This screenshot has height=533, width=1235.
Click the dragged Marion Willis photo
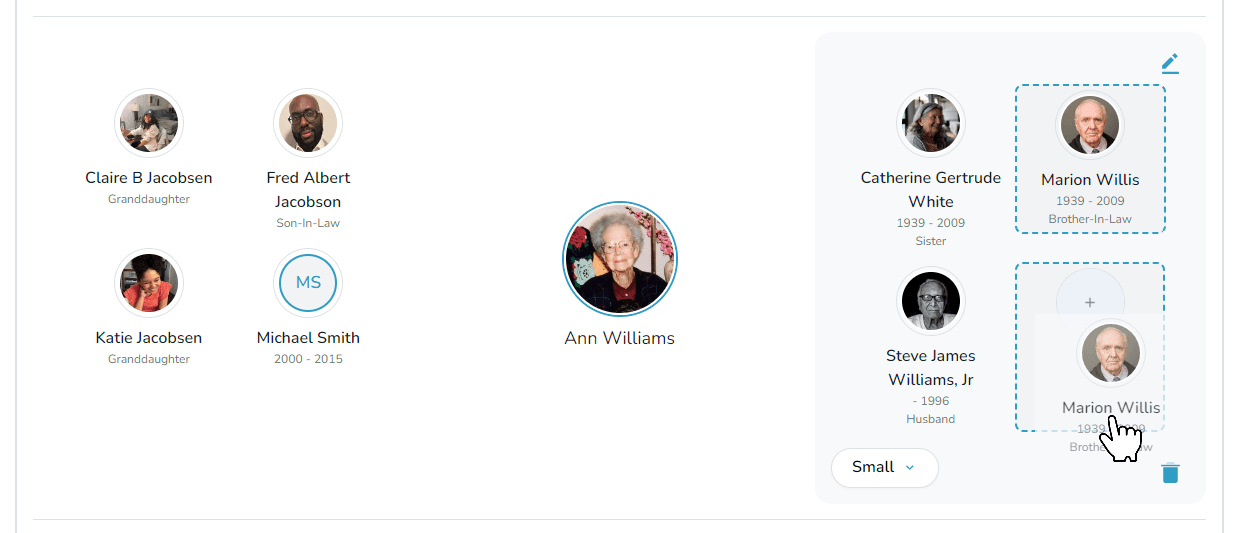1111,353
